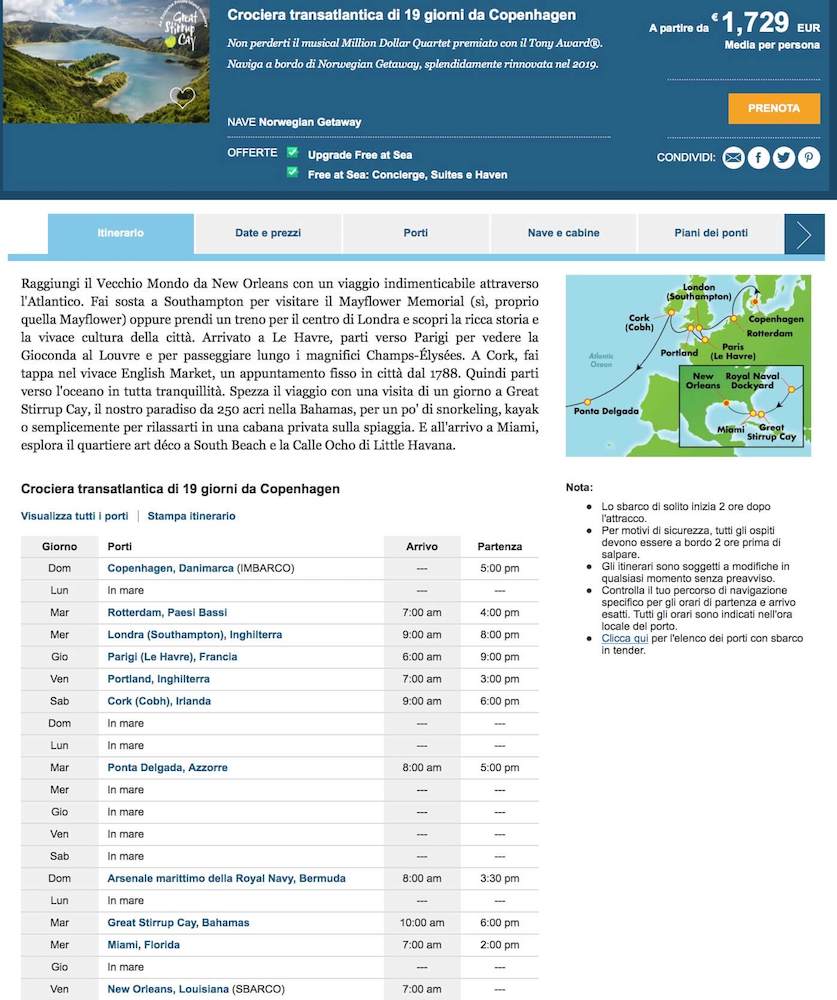Viewport: 837px width, 1000px height.
Task: Switch to the Date e prezzi tab
Action: (268, 233)
